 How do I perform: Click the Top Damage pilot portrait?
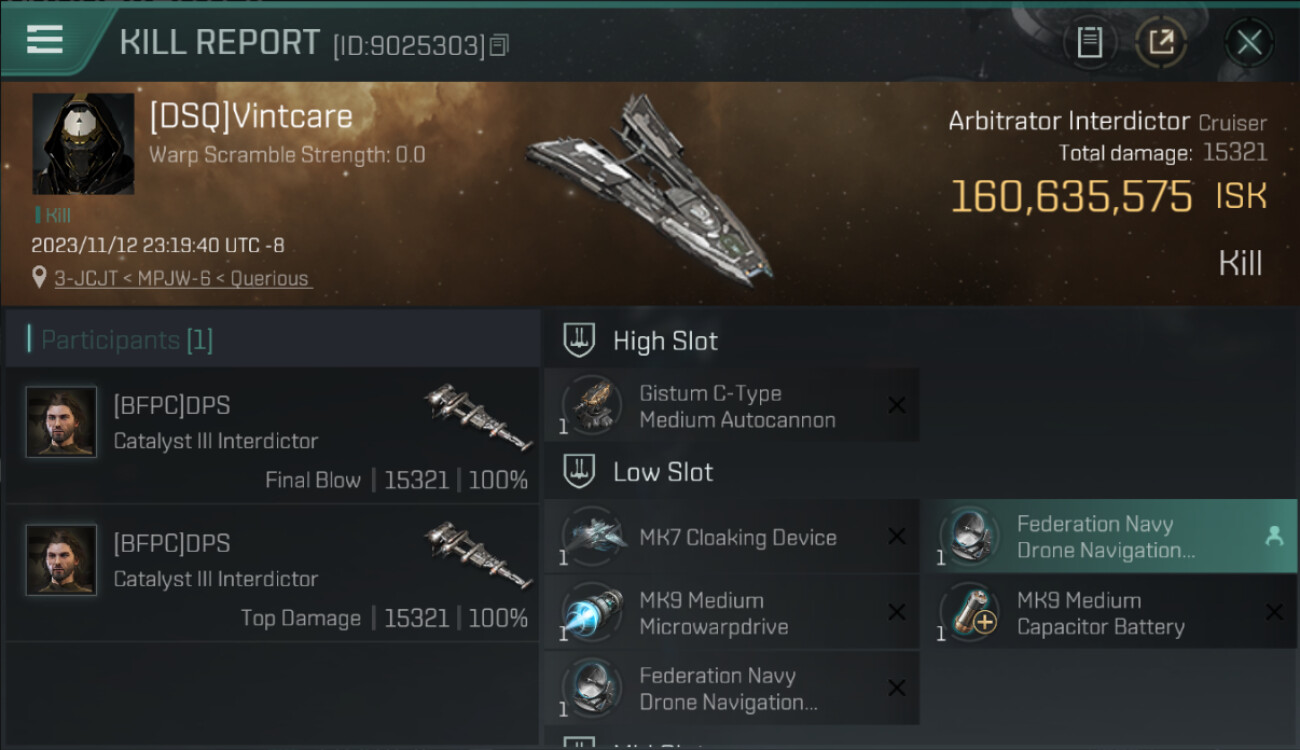(x=61, y=560)
